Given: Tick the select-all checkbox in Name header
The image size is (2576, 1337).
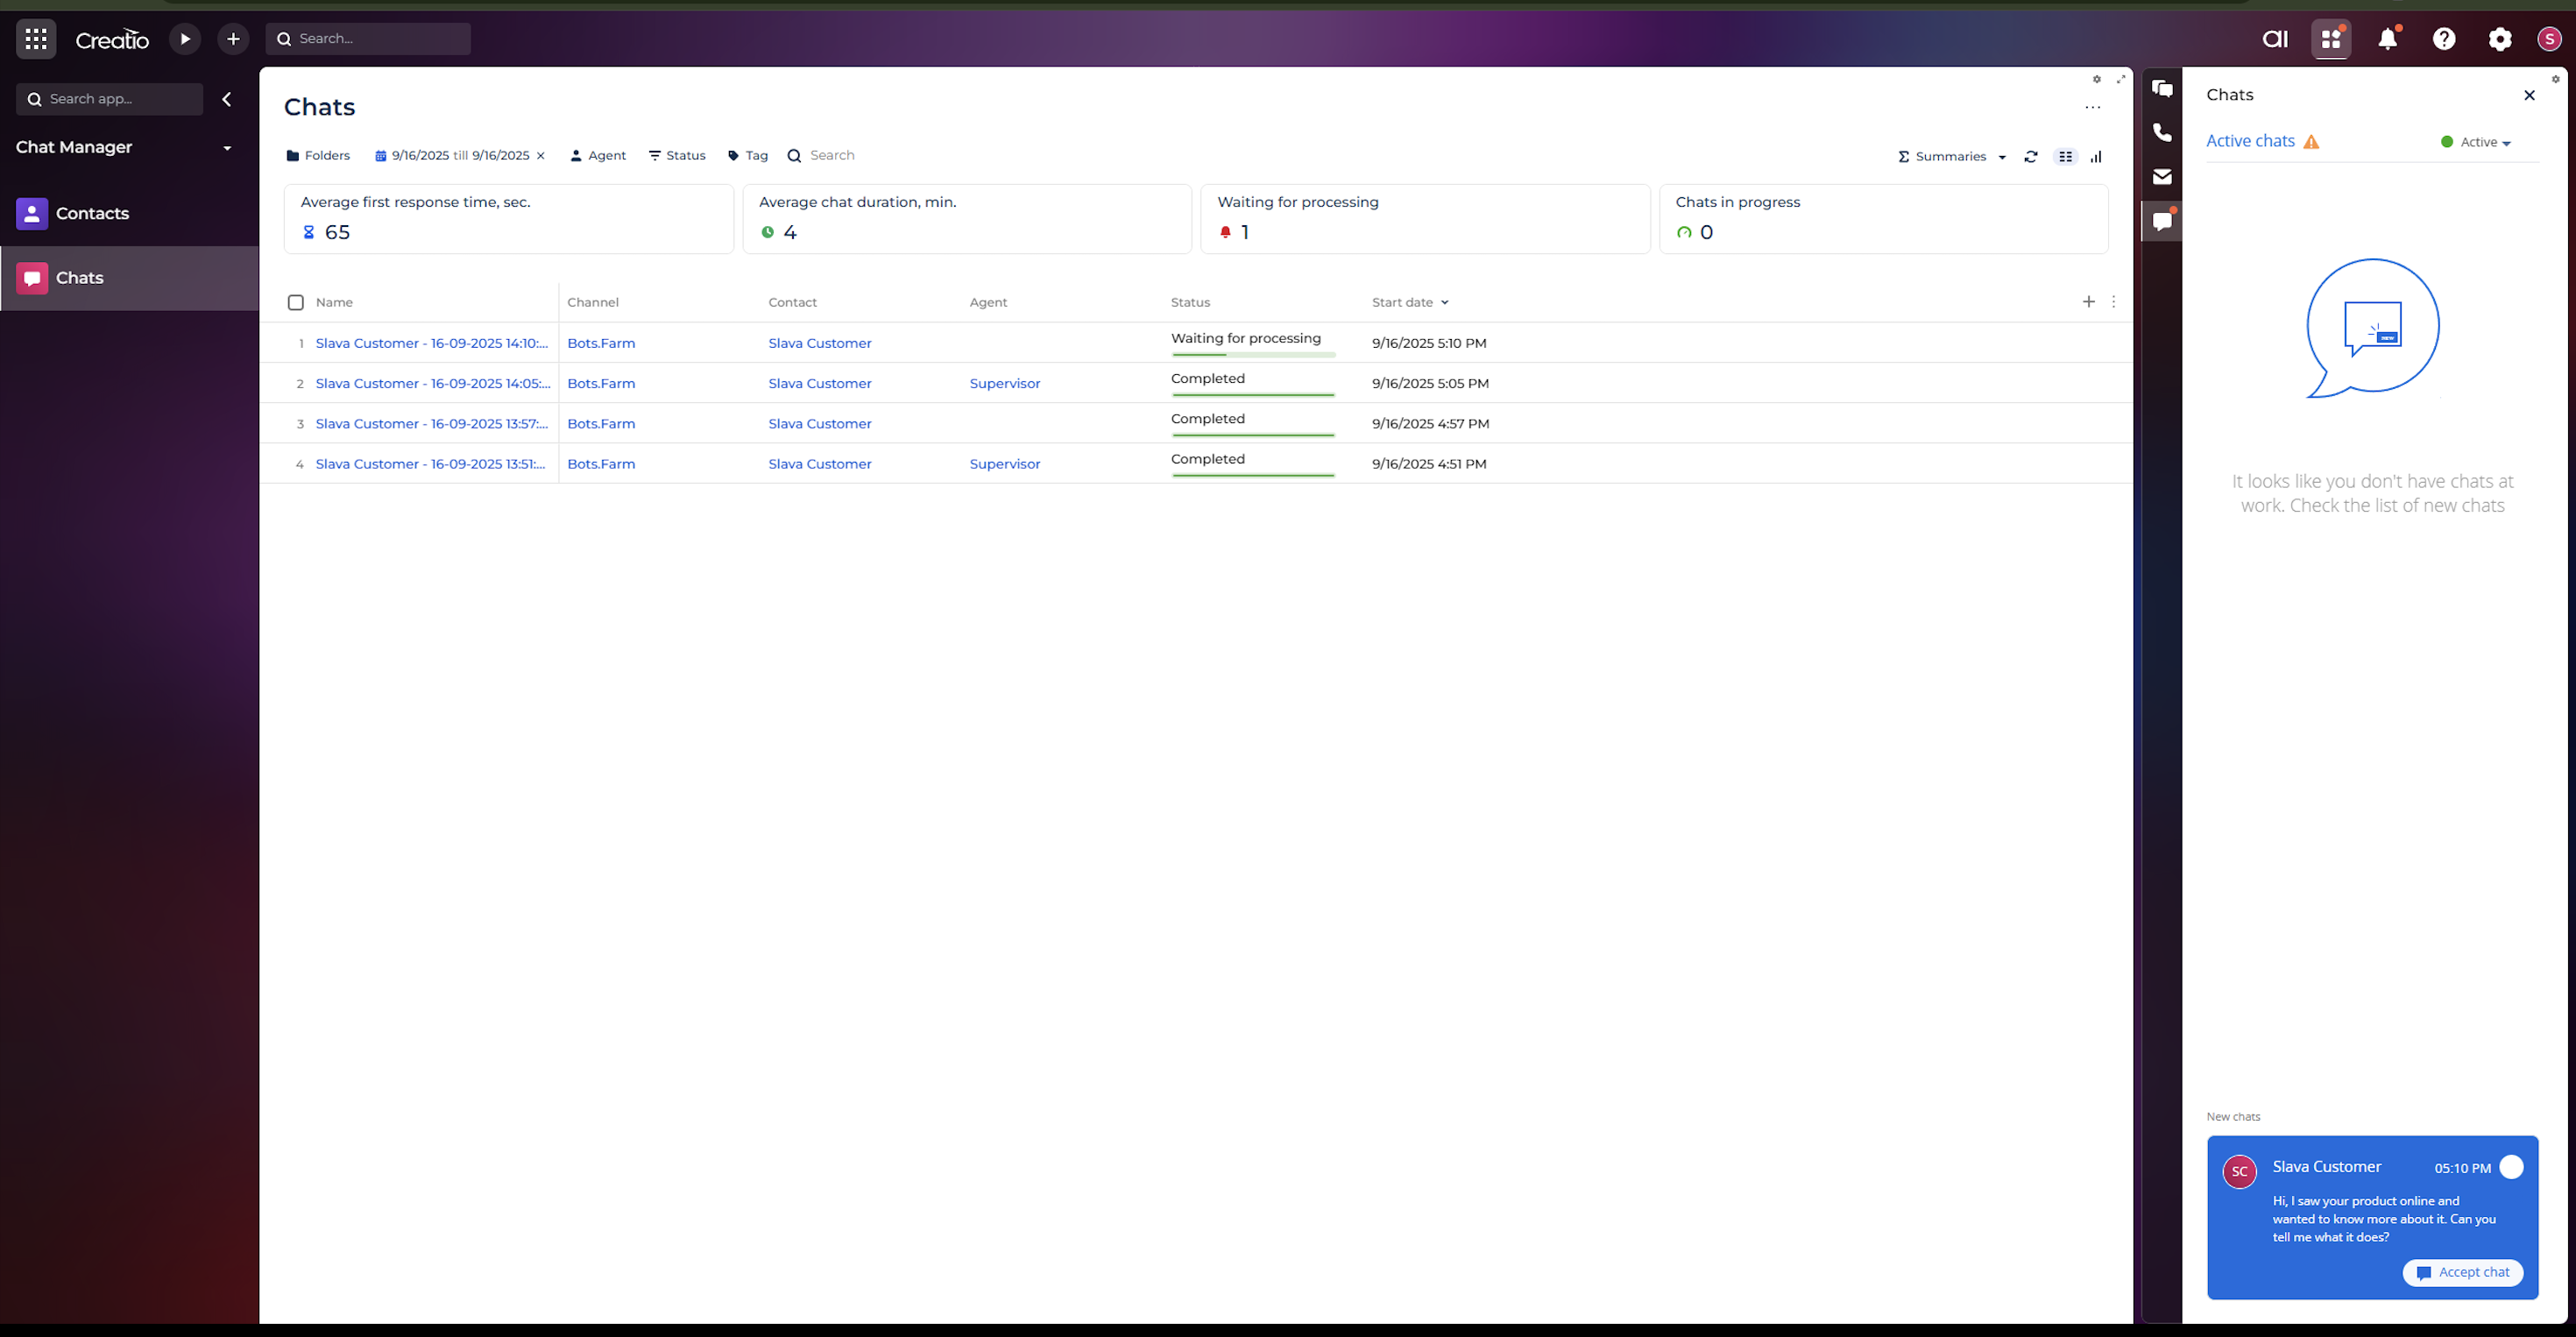Looking at the screenshot, I should pos(296,303).
